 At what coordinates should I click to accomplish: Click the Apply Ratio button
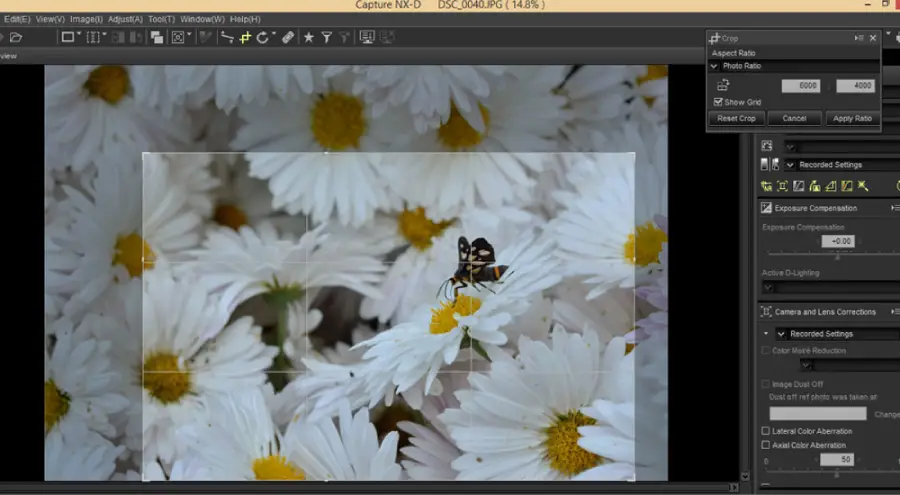click(852, 118)
